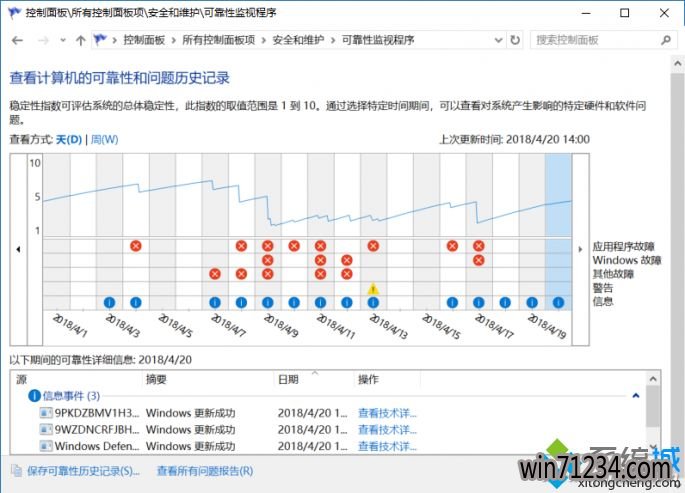Screen dimensions: 685x493
Task: Select the 2018/4/5 date column in the chart
Action: click(x=162, y=231)
